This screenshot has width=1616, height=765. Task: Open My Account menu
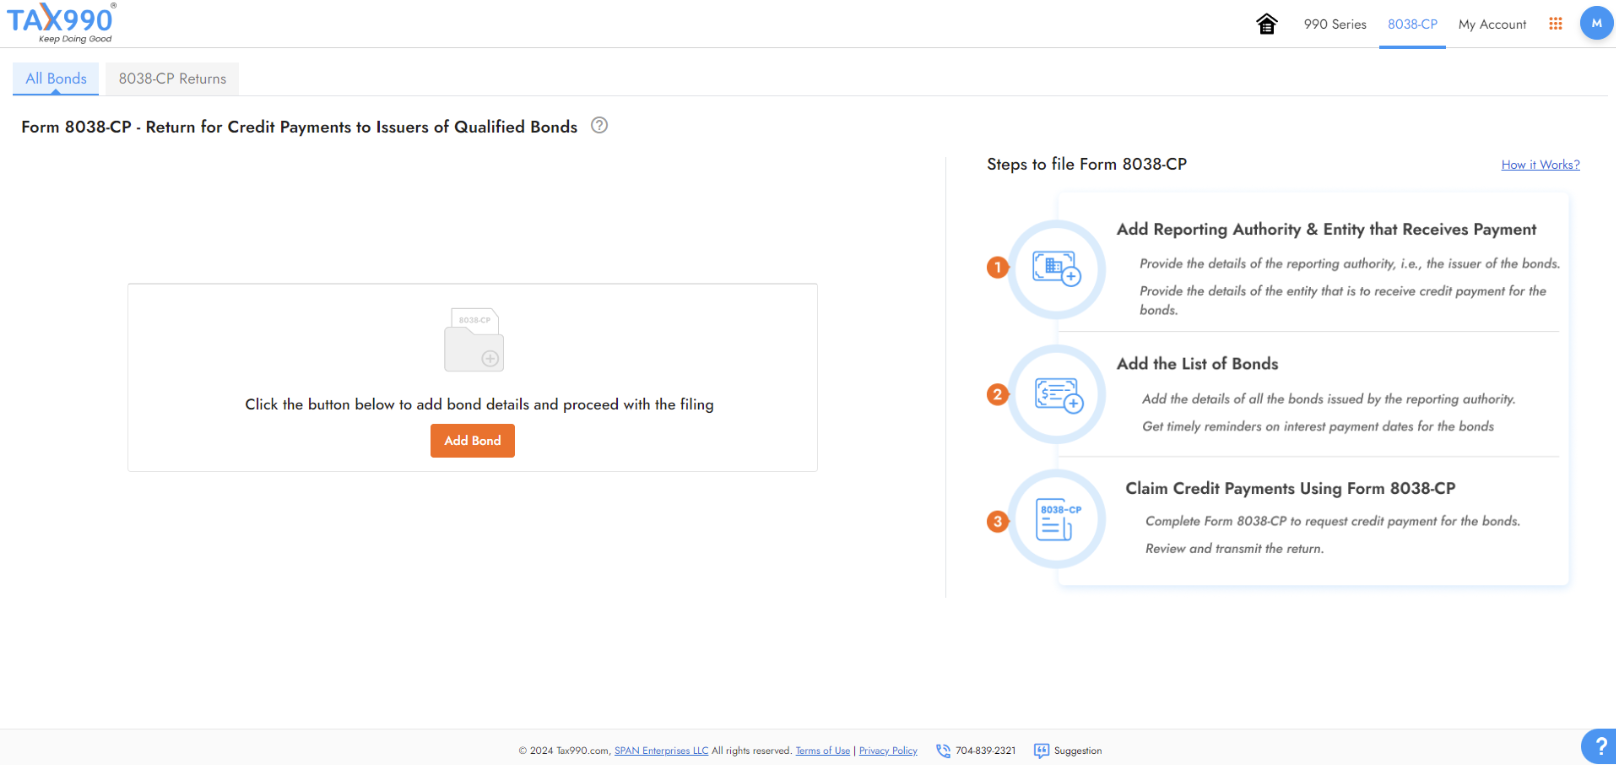point(1492,24)
